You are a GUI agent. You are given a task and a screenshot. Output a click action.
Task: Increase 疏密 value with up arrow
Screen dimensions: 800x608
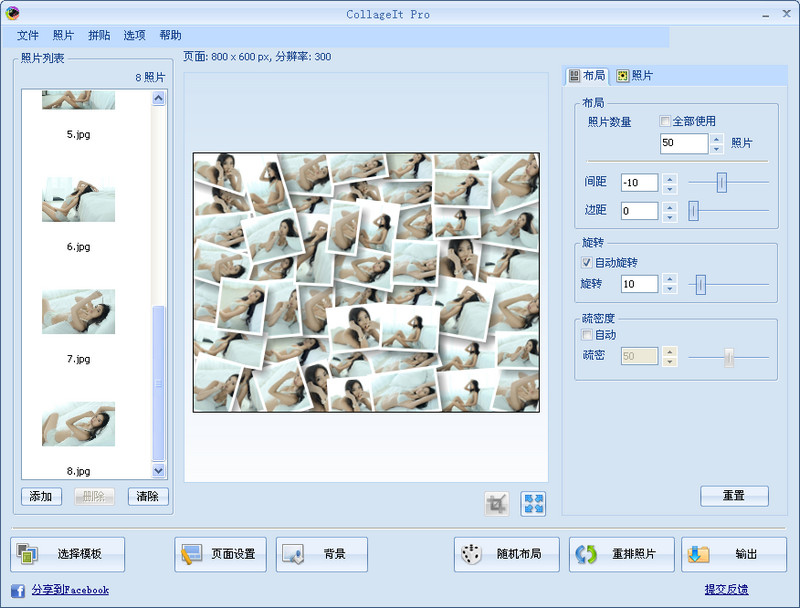pos(670,351)
